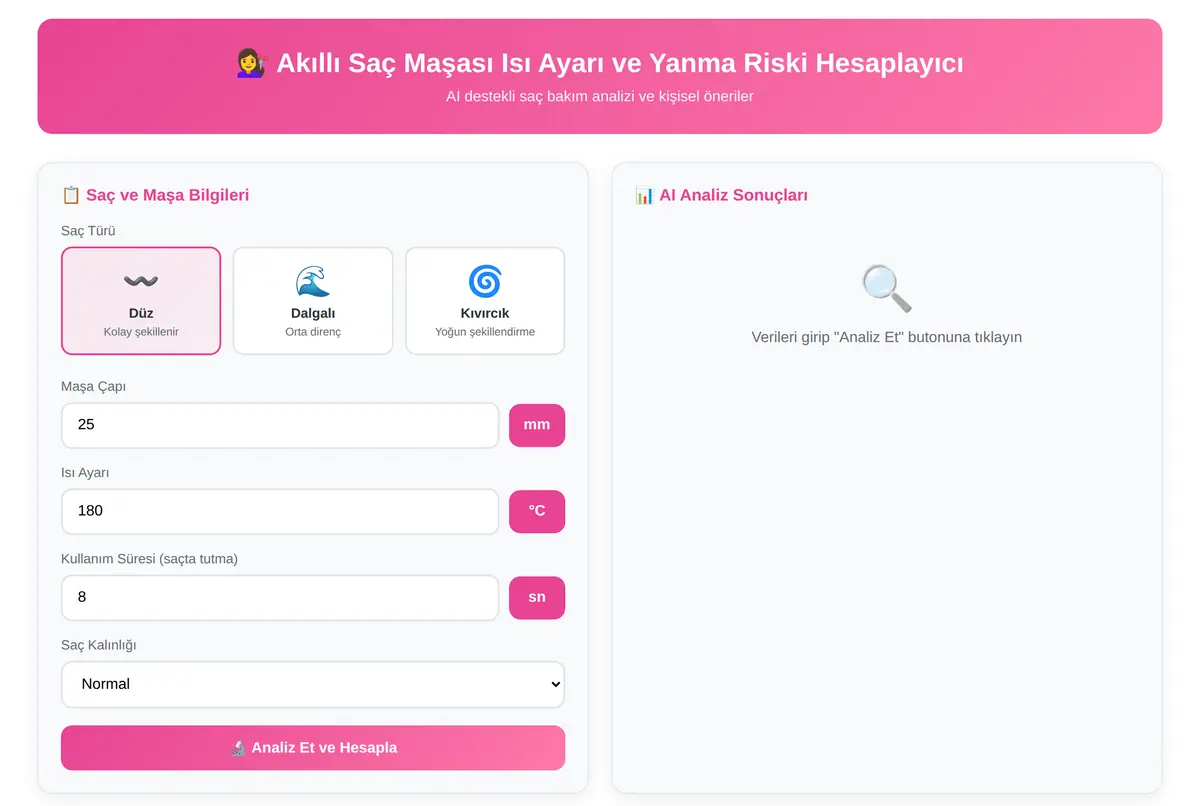Click the mm unit label
Image resolution: width=1200 pixels, height=806 pixels.
(537, 425)
